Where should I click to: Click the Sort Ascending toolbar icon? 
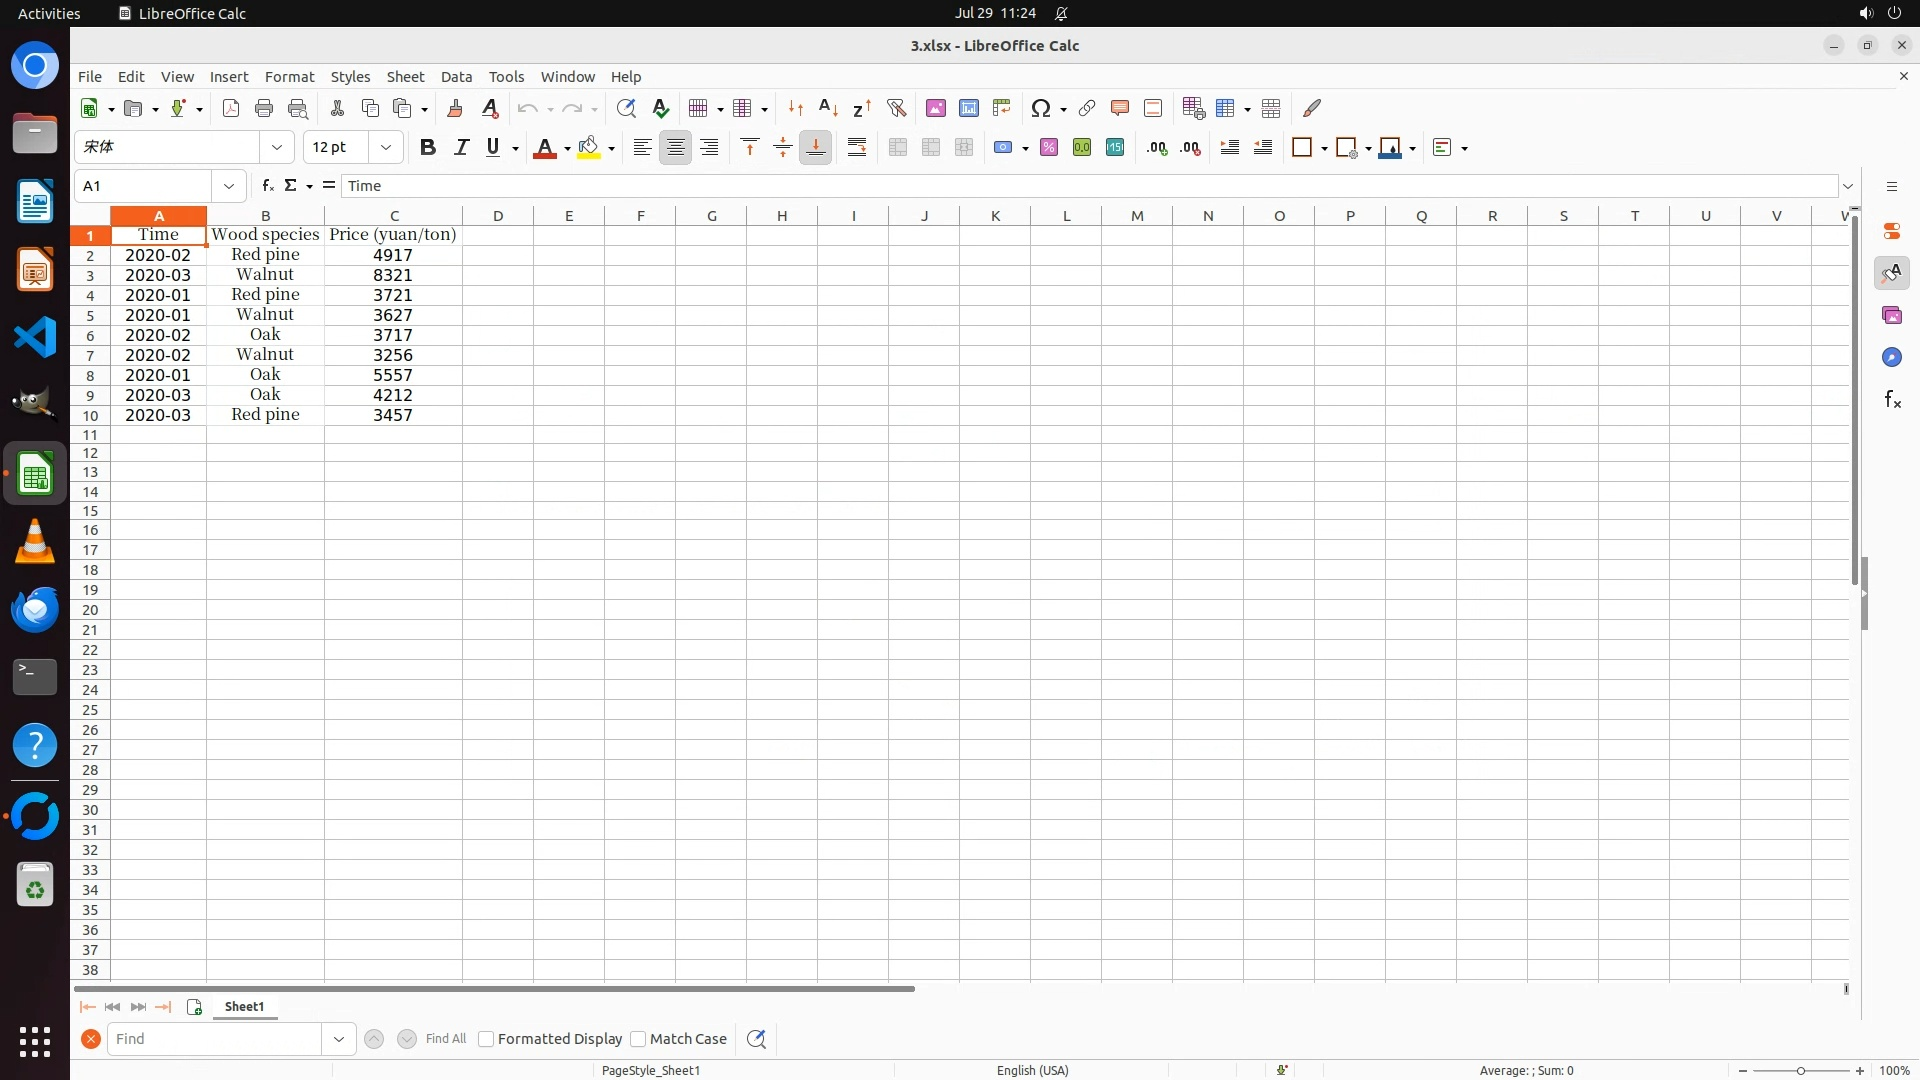828,108
